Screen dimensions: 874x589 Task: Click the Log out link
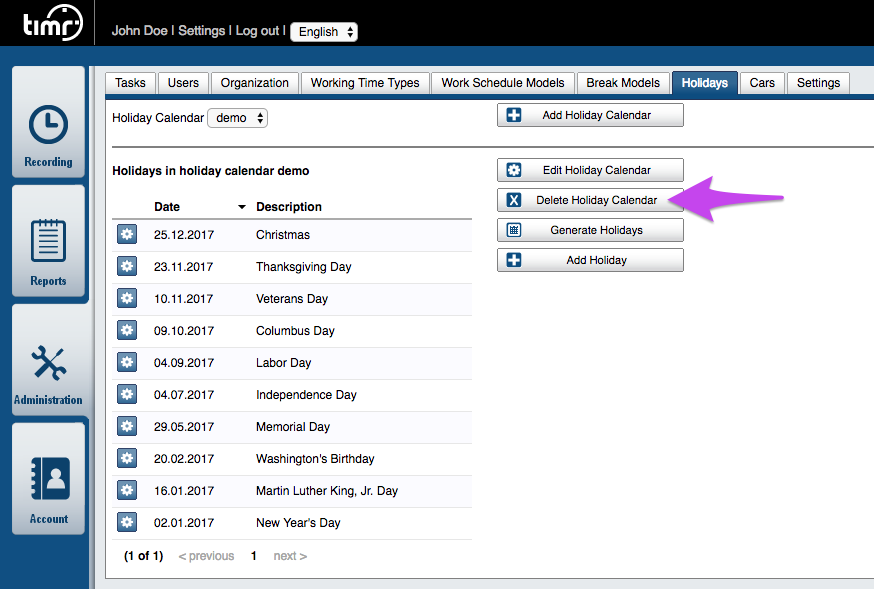[257, 31]
